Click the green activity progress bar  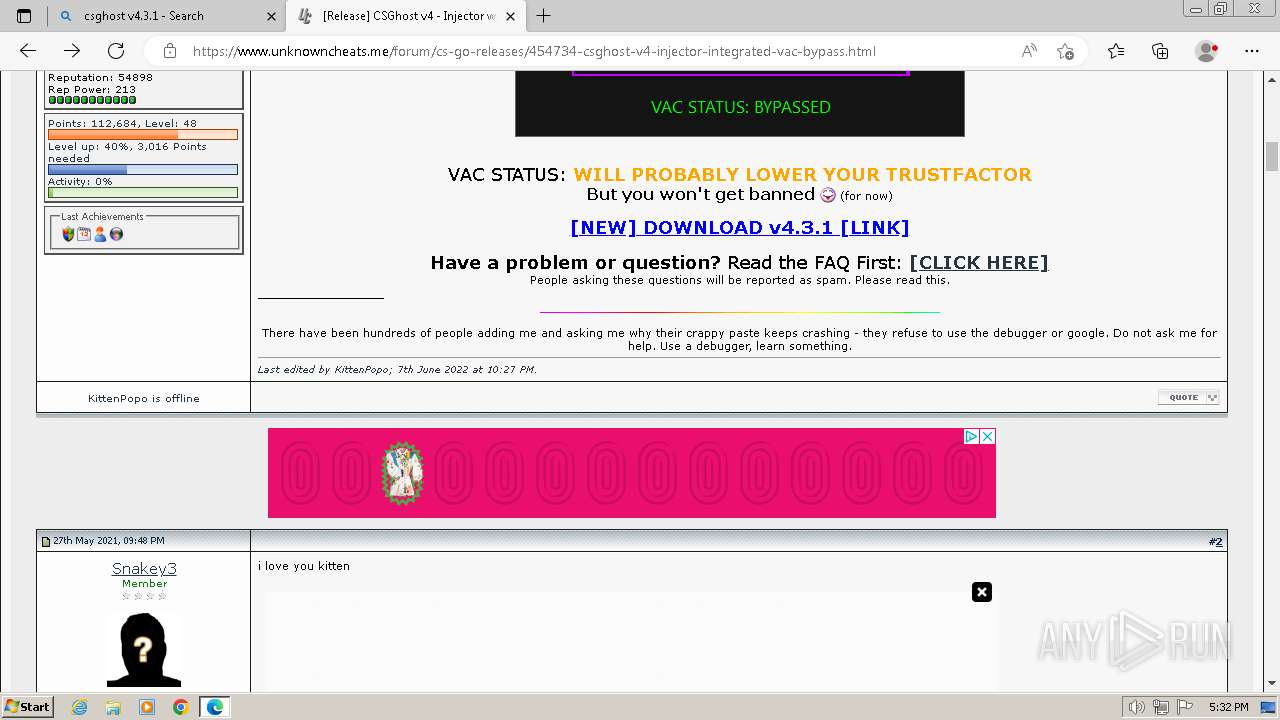(x=143, y=193)
